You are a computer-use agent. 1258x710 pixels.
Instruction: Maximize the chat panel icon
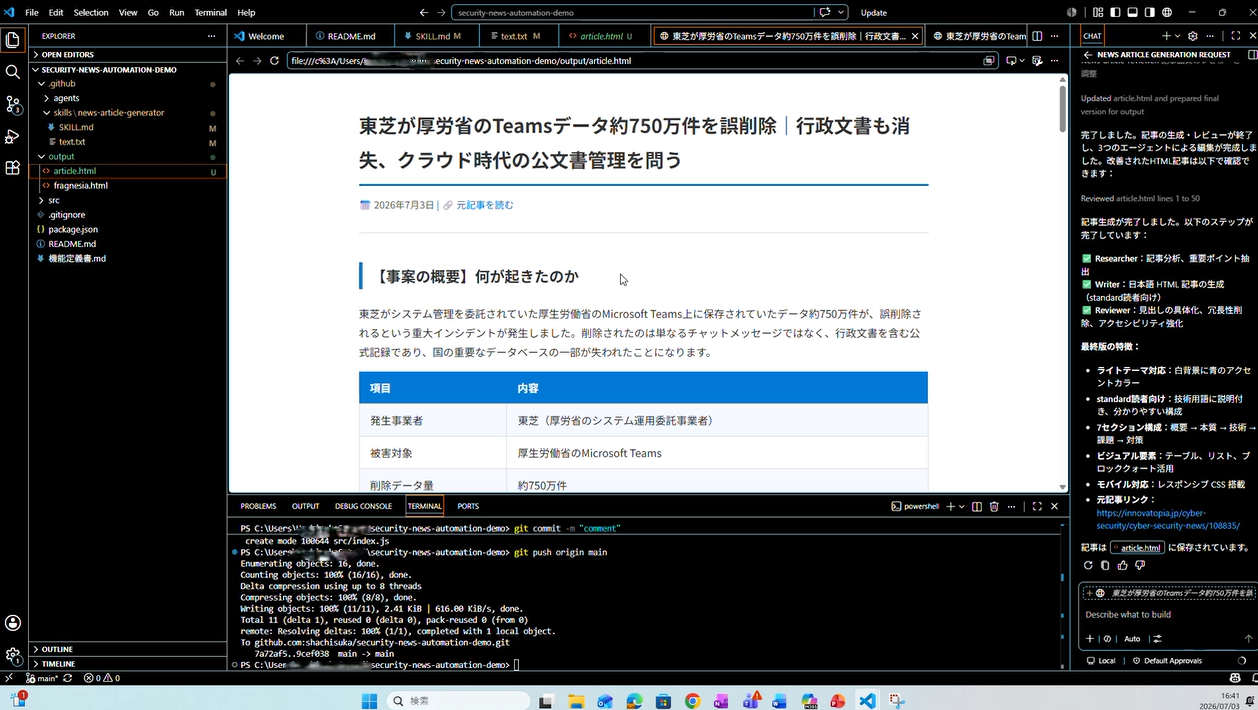1235,36
